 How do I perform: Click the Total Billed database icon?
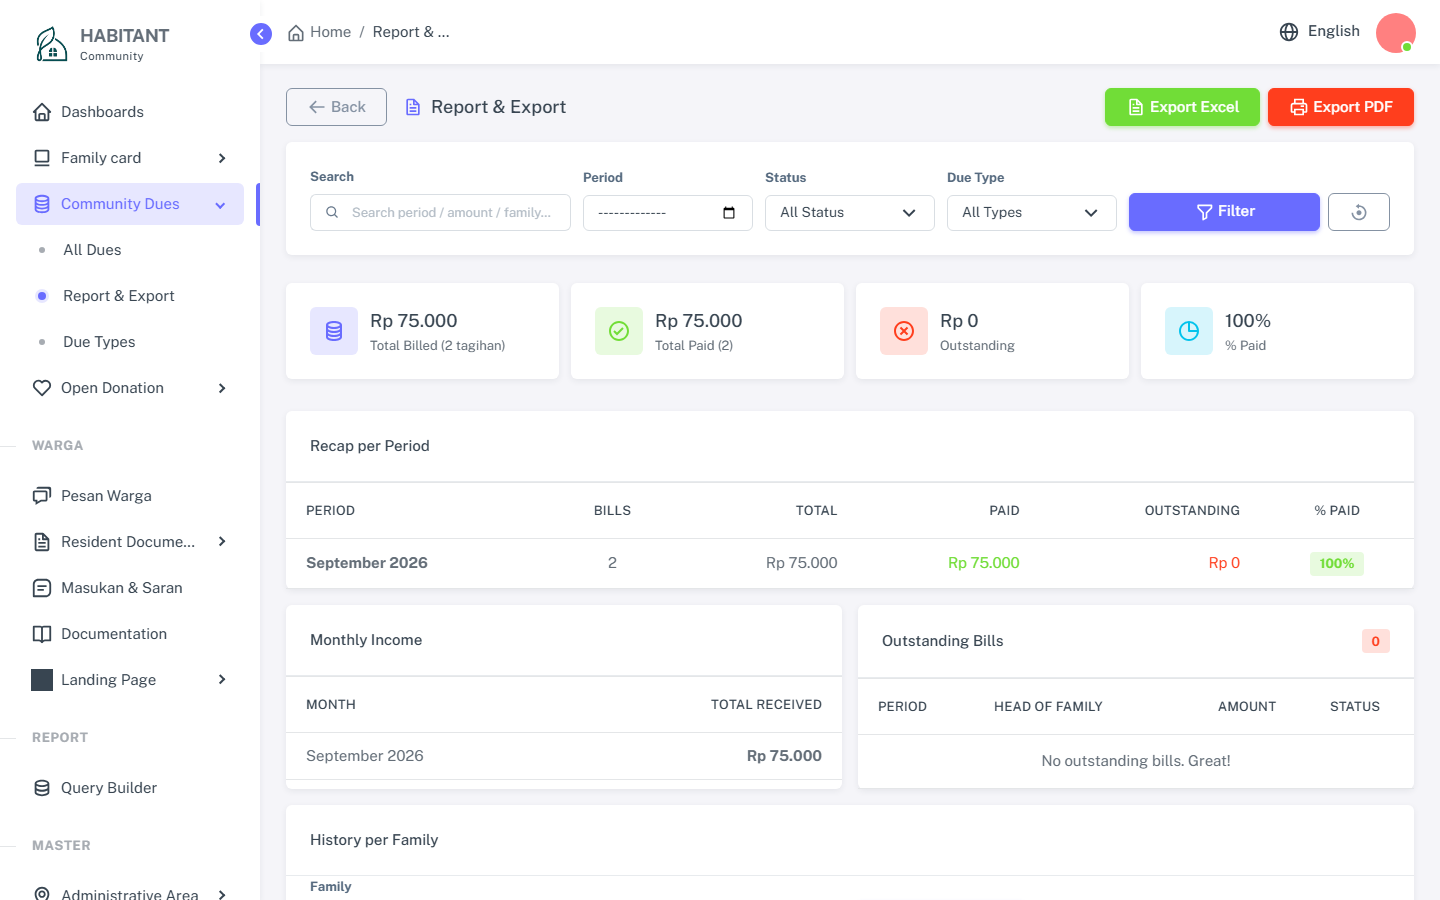click(x=334, y=331)
